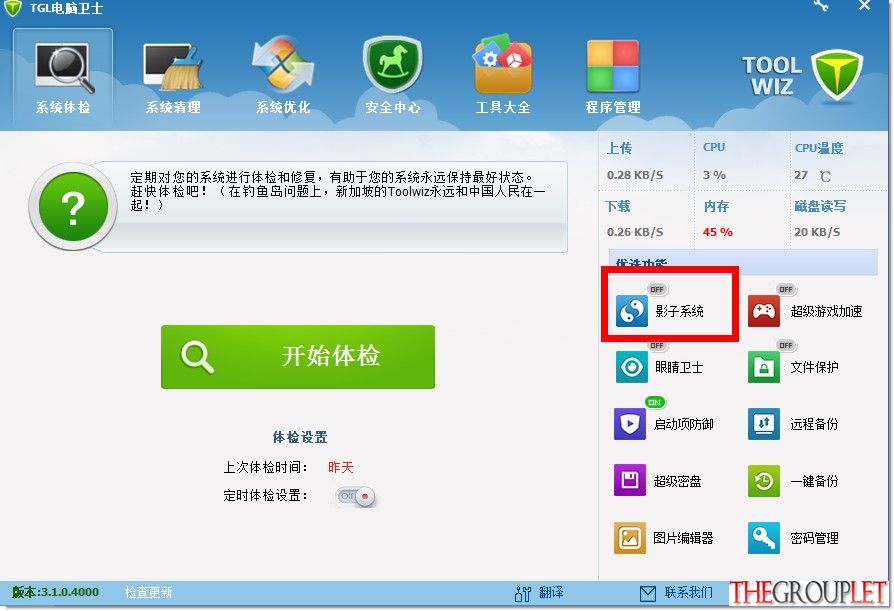Click the 超级游戏加速 label

click(826, 311)
